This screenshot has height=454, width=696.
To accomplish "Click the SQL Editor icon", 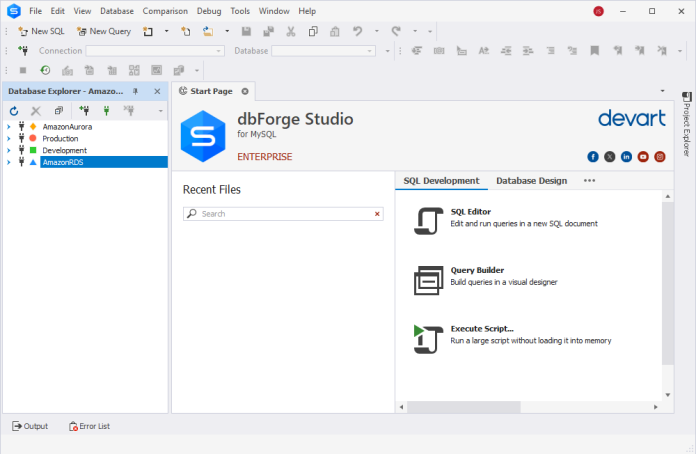I will (x=428, y=220).
